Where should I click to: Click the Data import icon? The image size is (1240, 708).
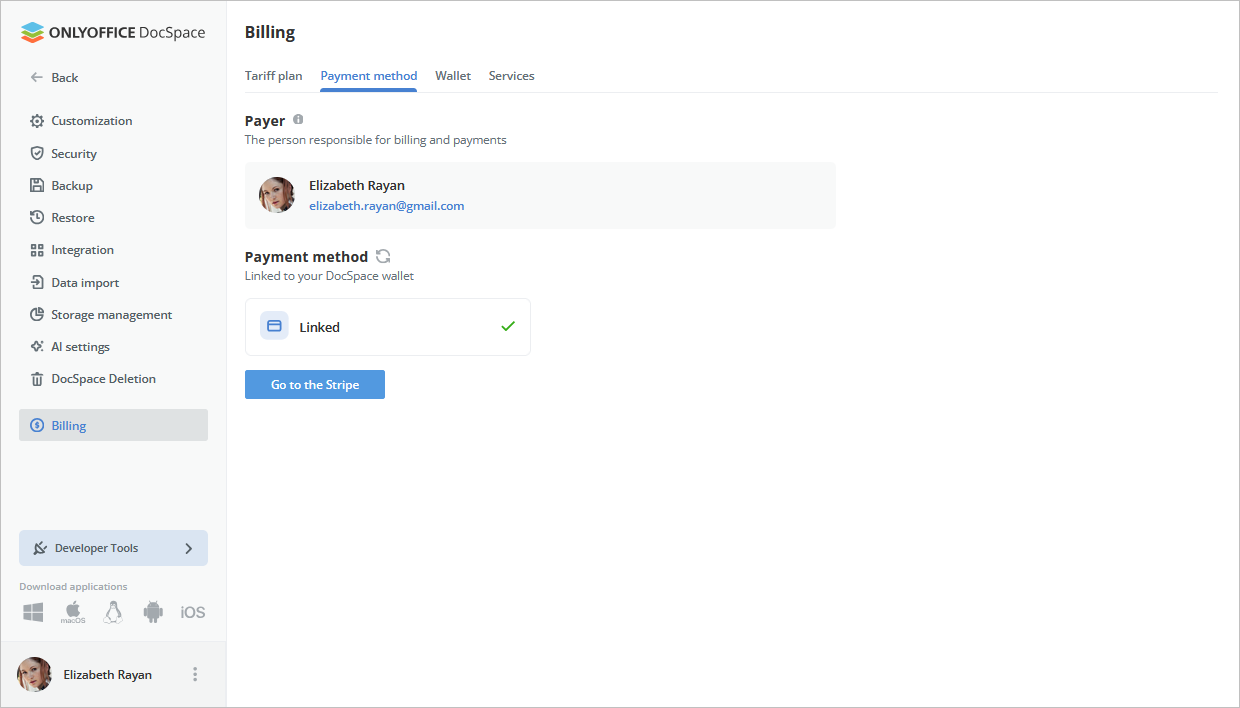click(x=37, y=282)
